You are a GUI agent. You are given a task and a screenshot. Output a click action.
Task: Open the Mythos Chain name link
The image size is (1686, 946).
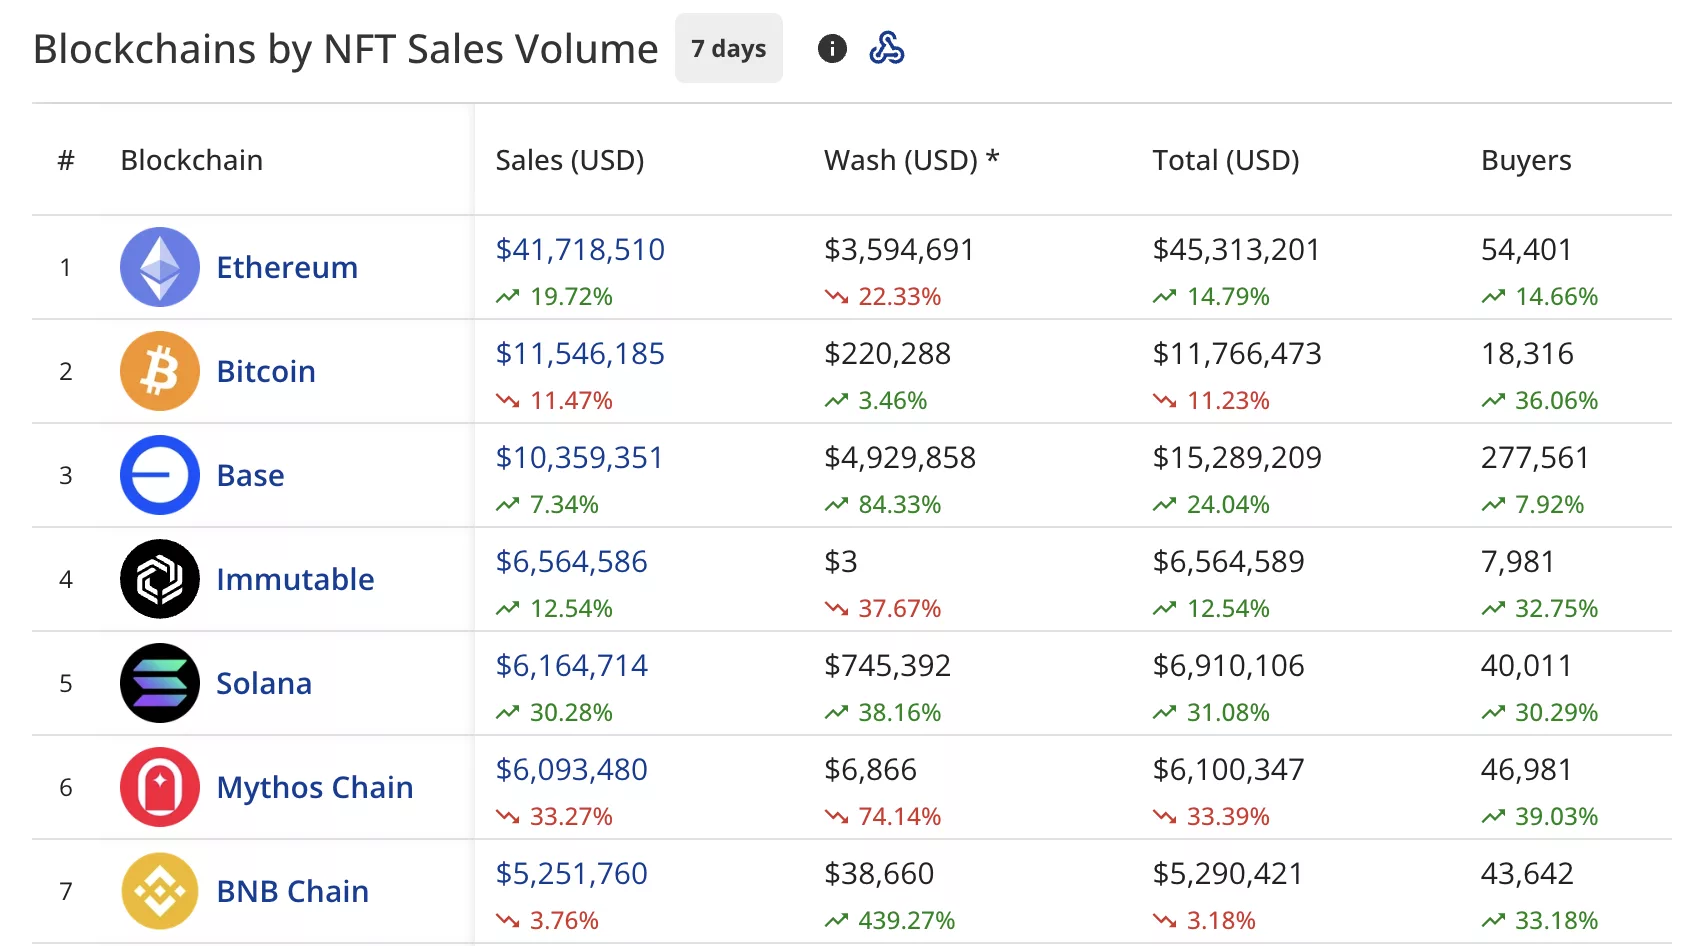[315, 787]
